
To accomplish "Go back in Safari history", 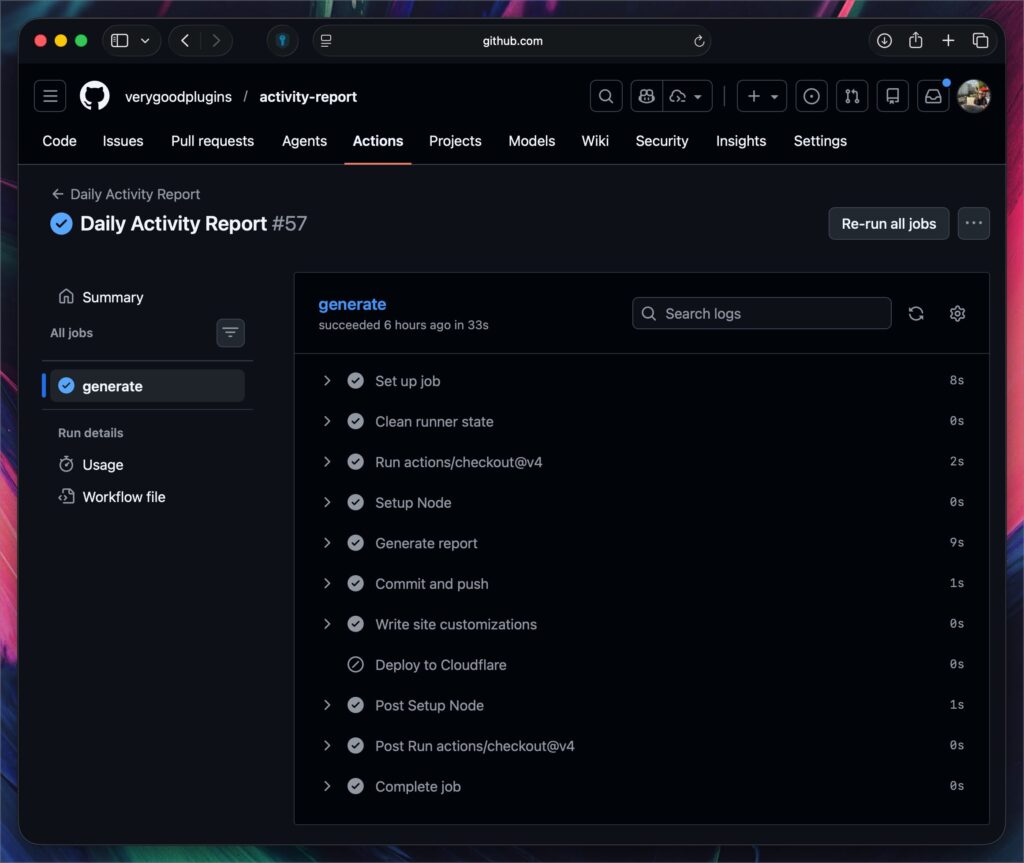I will (x=185, y=41).
